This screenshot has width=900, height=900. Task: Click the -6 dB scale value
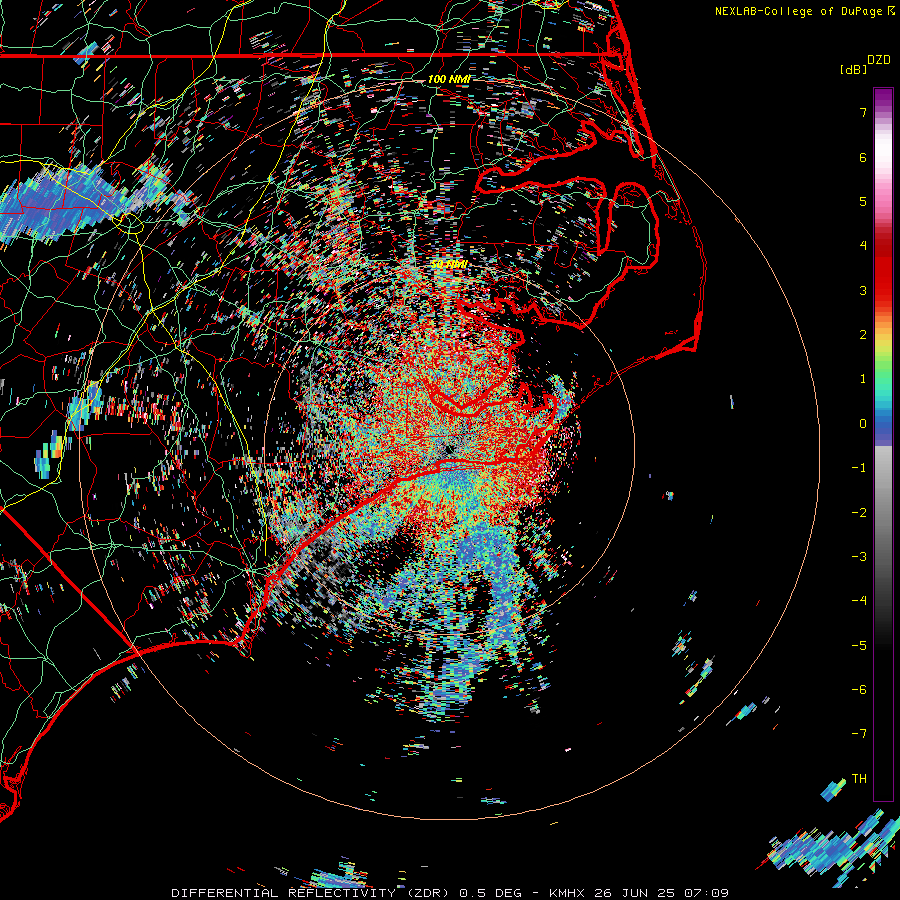click(x=859, y=690)
